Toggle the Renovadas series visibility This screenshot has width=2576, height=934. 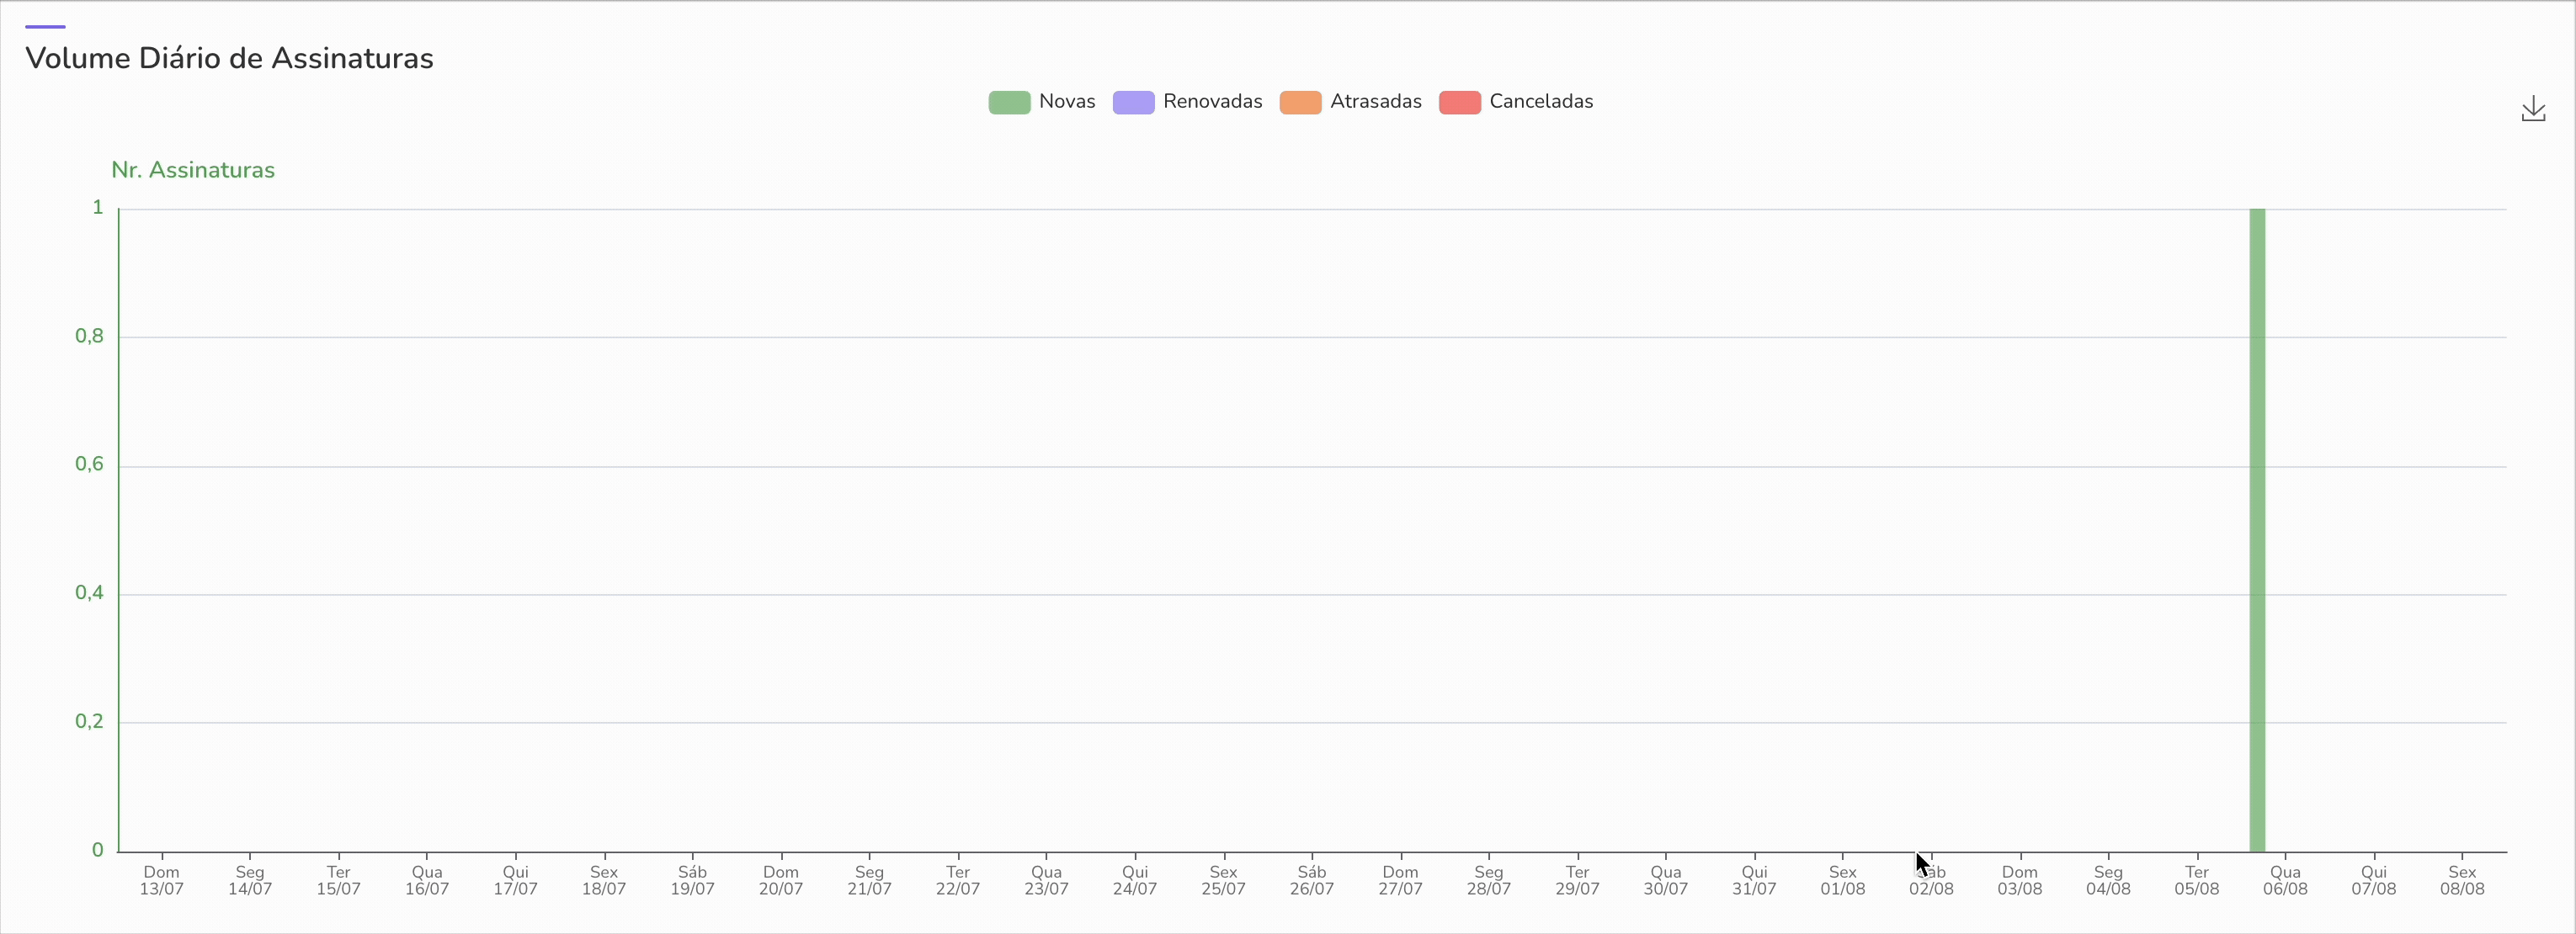tap(1187, 102)
